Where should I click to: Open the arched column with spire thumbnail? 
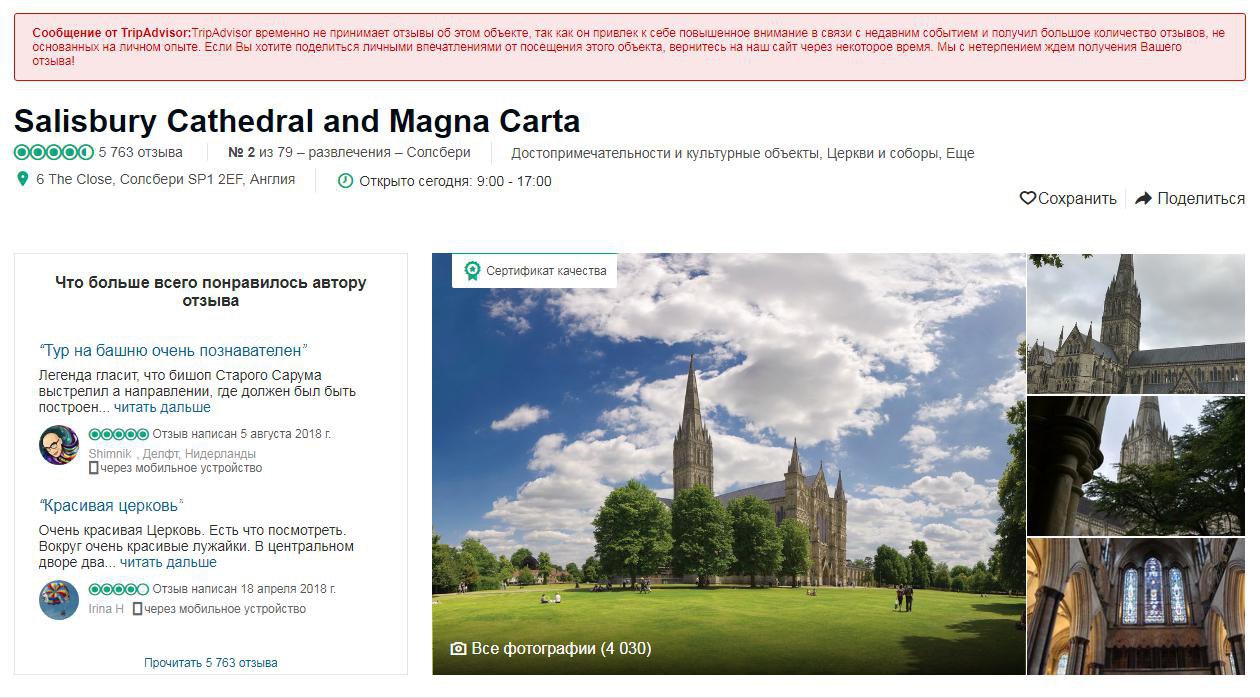pos(1136,466)
